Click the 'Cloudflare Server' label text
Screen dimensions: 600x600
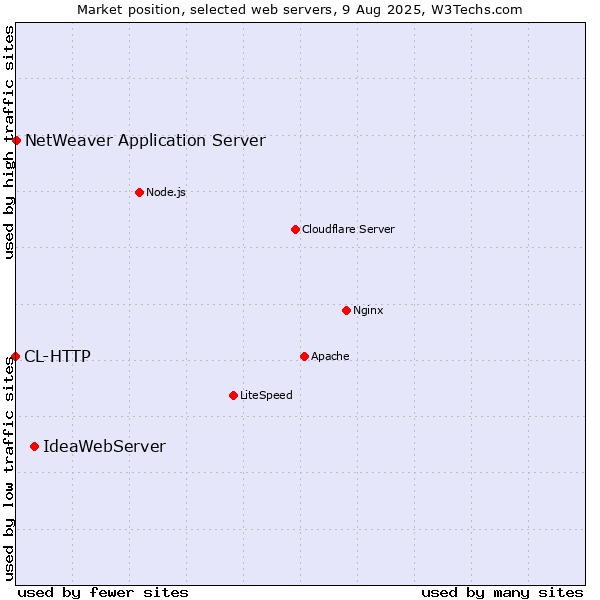point(348,229)
